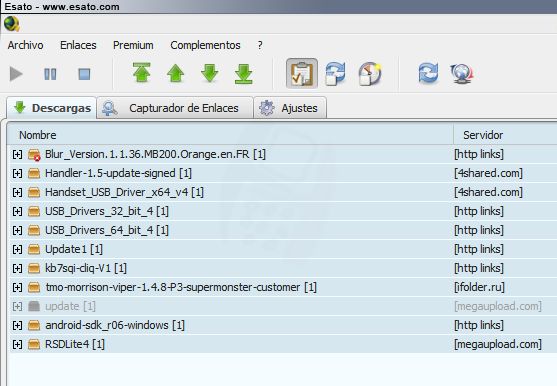Click package icon beside USB_Drivers_32_bit_4
This screenshot has height=386, width=557.
pos(34,211)
